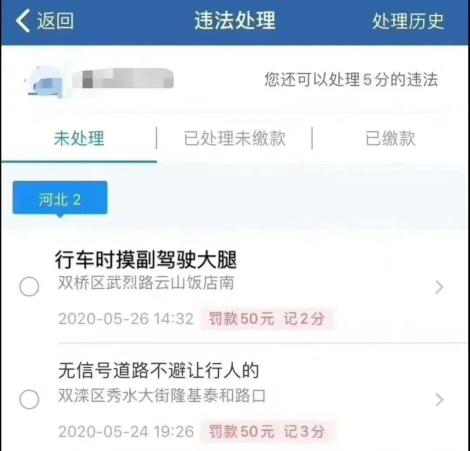Tap 罚款50元 记2分 penalty badge
Viewport: 470px width, 451px height.
(267, 319)
